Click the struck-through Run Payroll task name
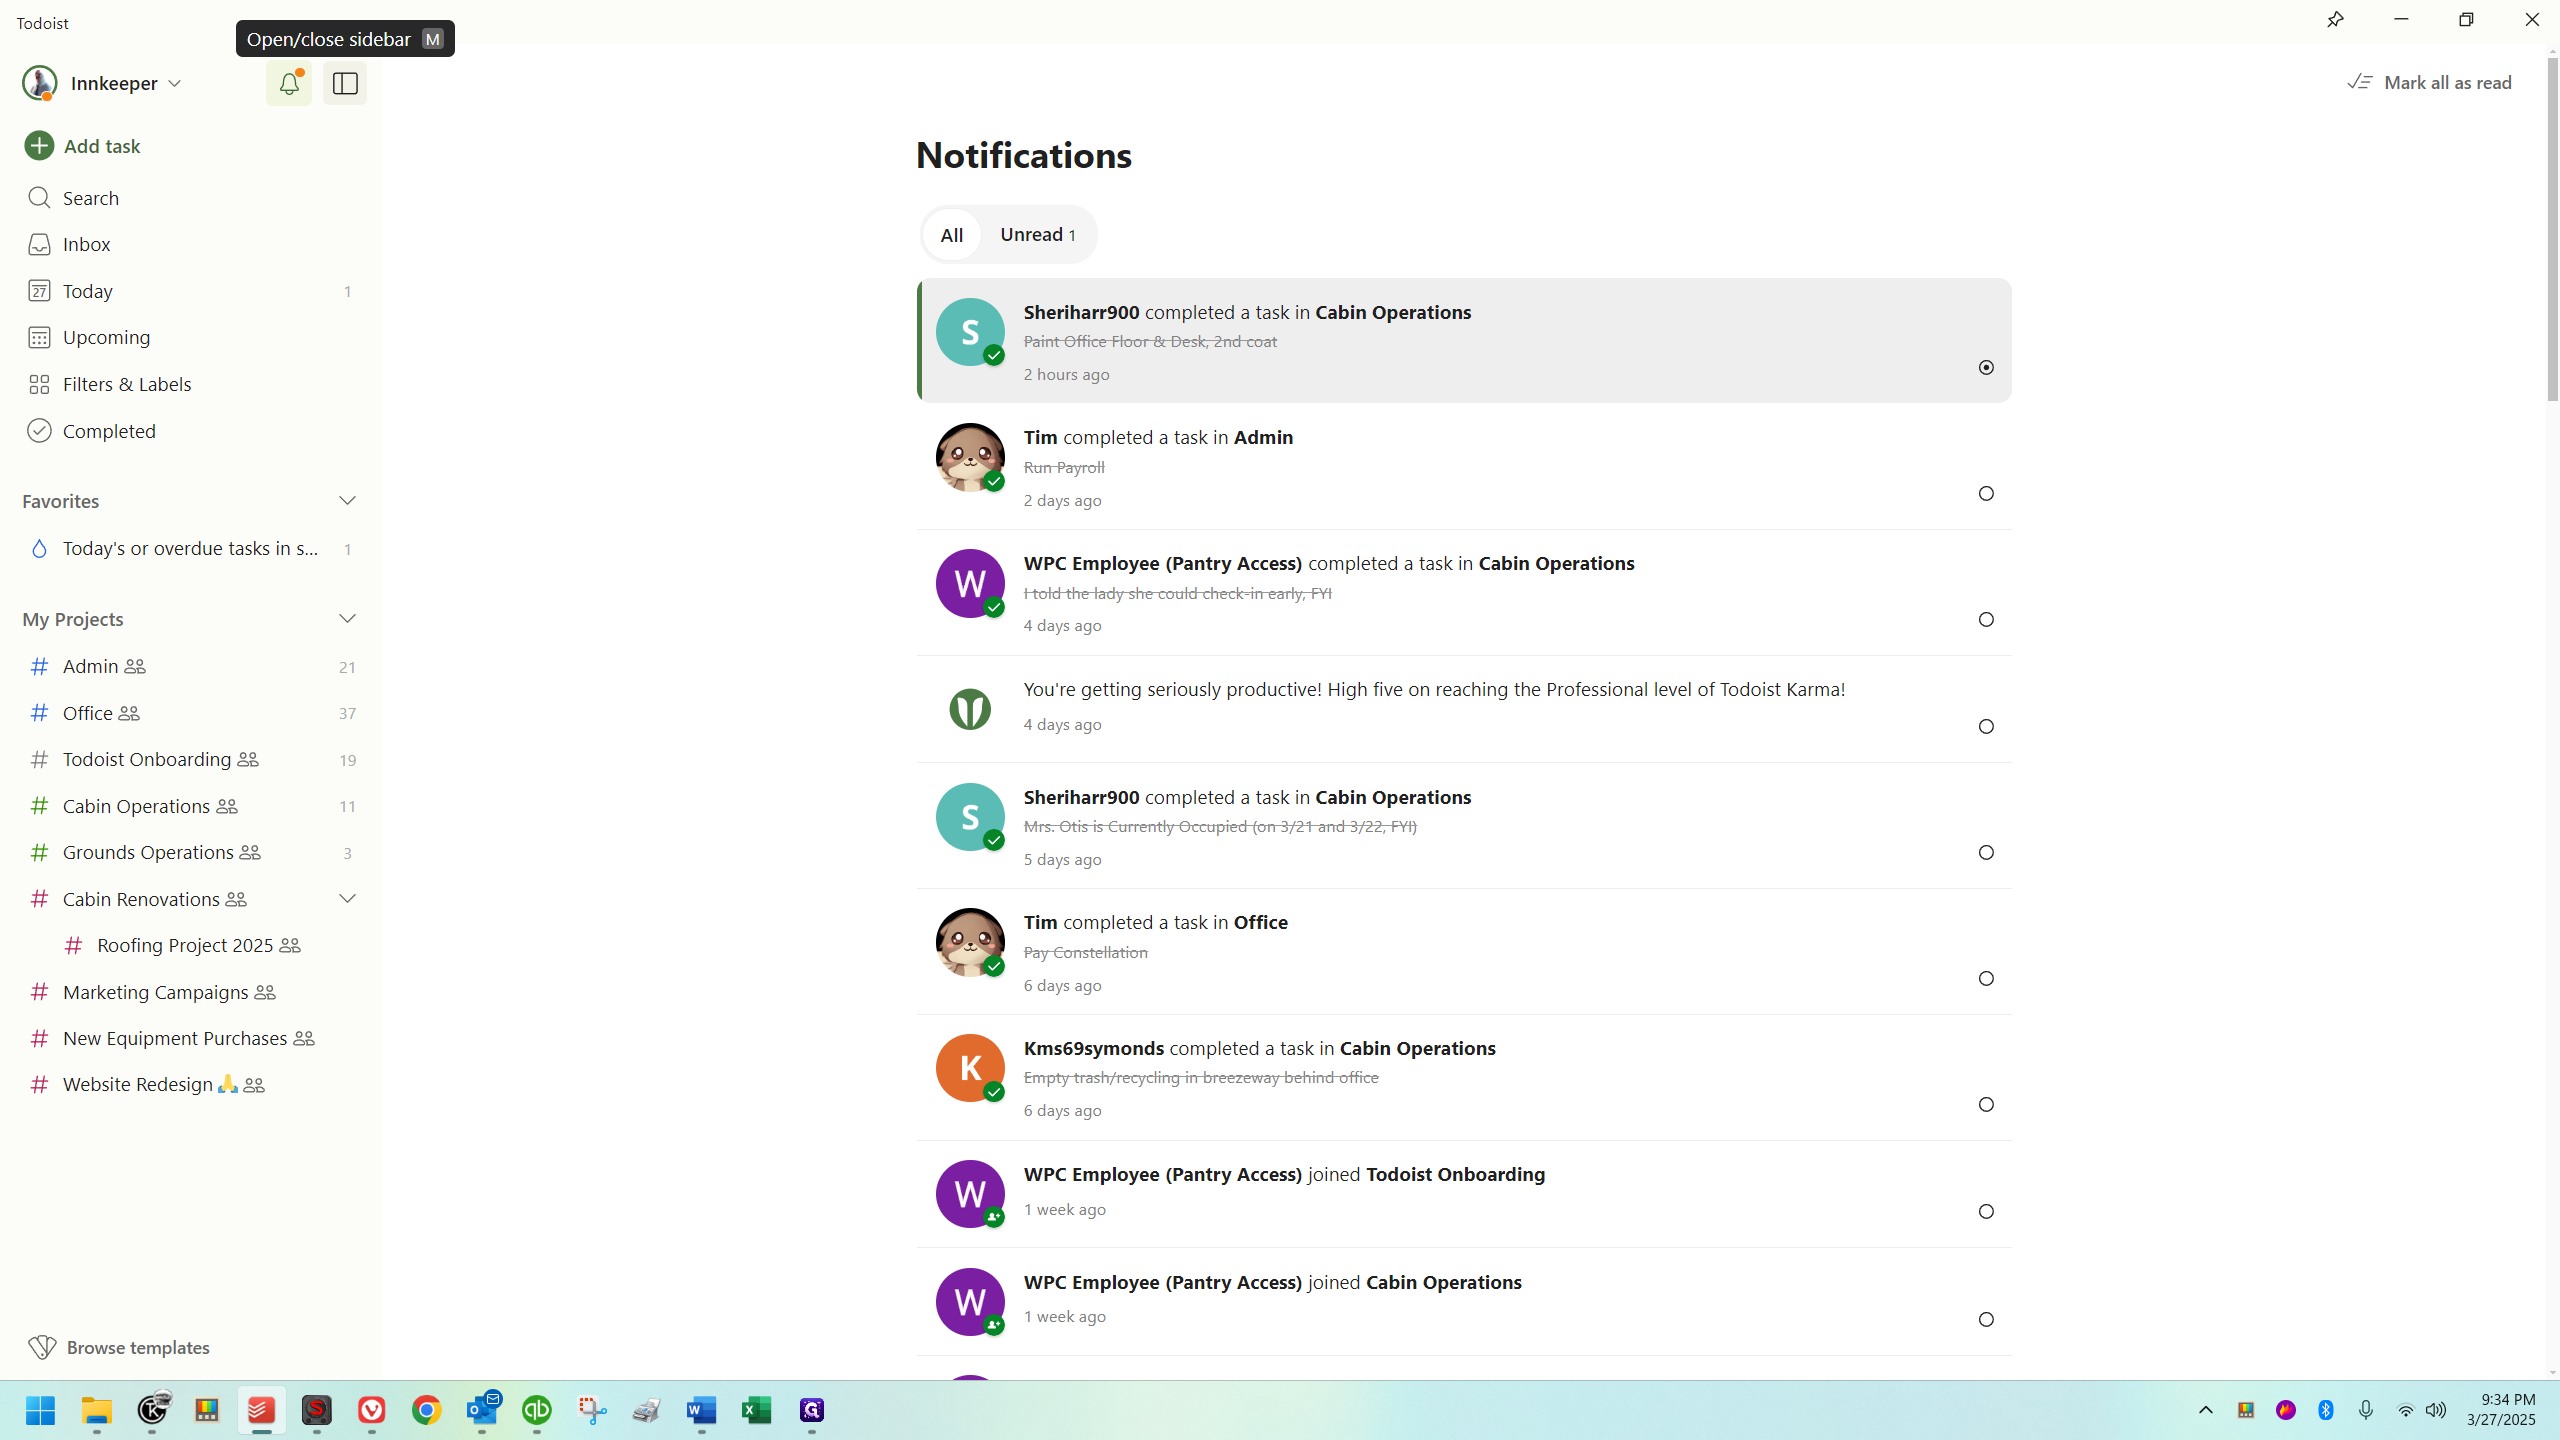Image resolution: width=2560 pixels, height=1440 pixels. pos(1064,467)
